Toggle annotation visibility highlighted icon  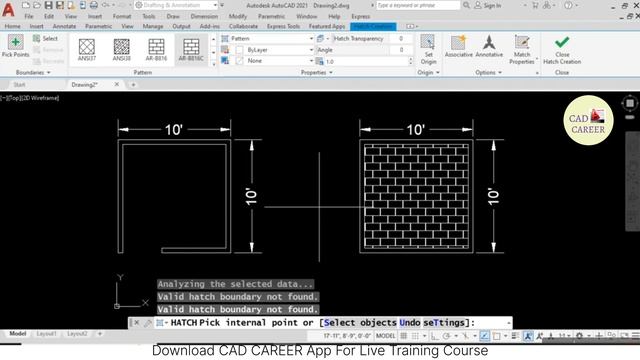tap(527, 336)
